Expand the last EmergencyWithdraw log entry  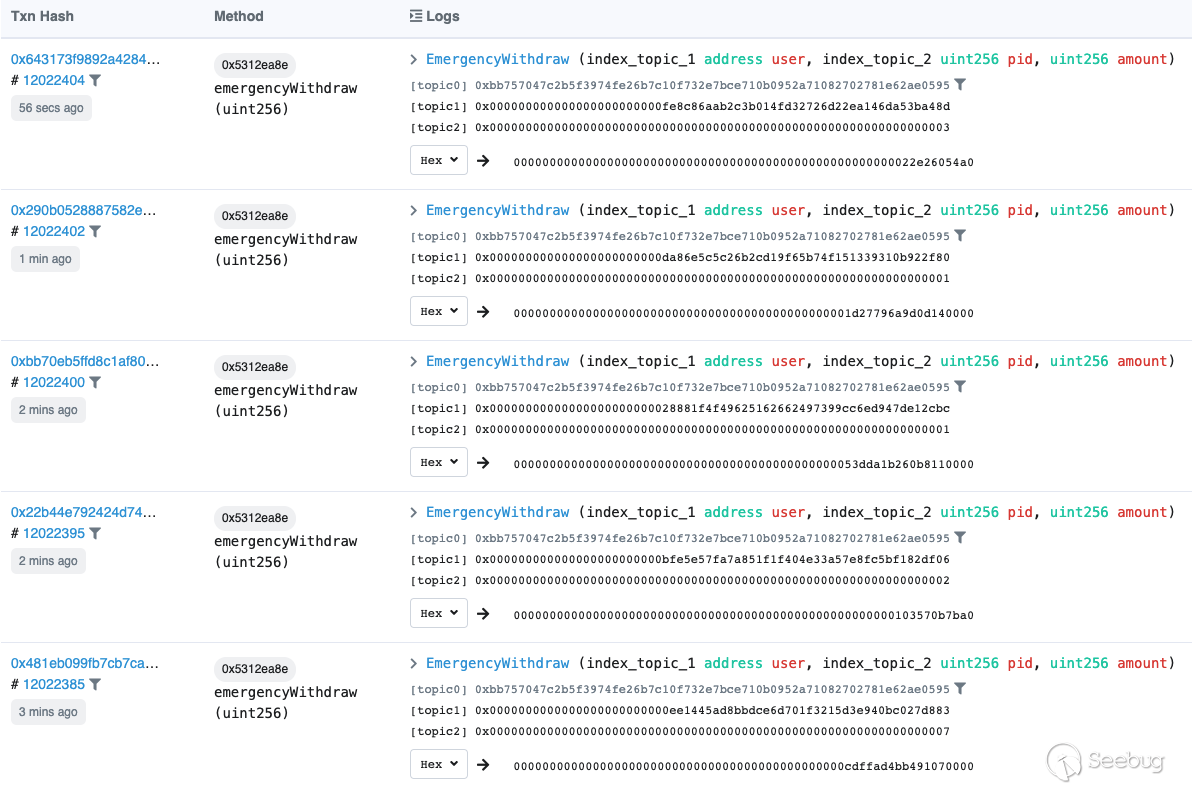(414, 663)
